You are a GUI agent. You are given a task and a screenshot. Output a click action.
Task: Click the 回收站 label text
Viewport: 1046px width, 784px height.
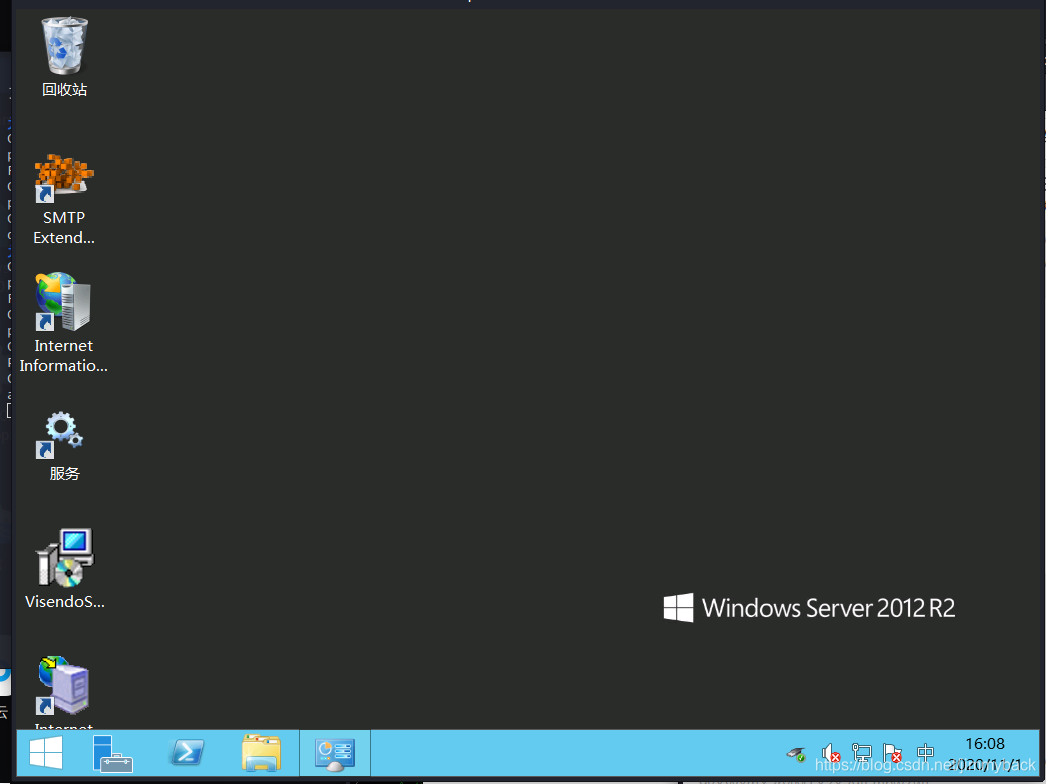[64, 89]
